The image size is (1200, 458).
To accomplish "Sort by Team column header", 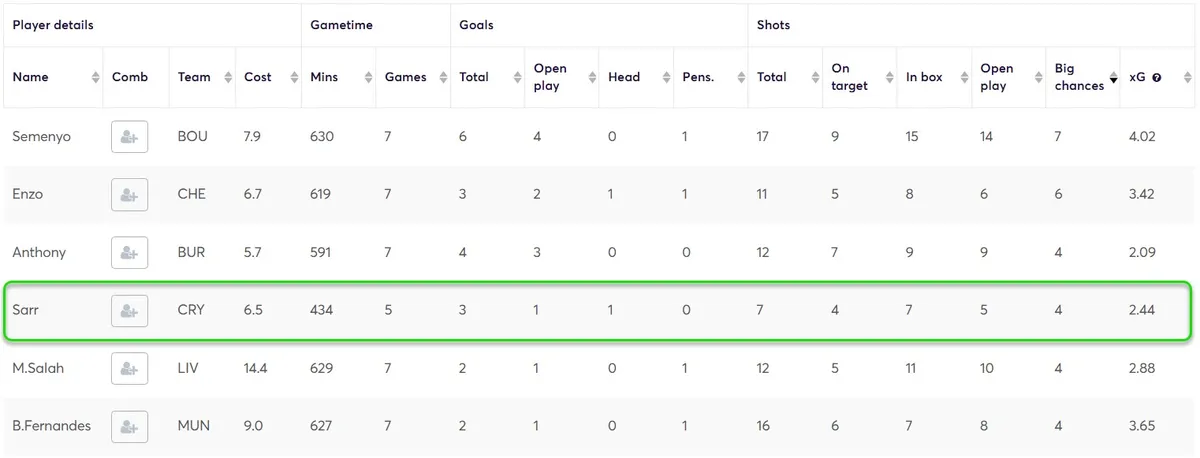I will click(194, 77).
